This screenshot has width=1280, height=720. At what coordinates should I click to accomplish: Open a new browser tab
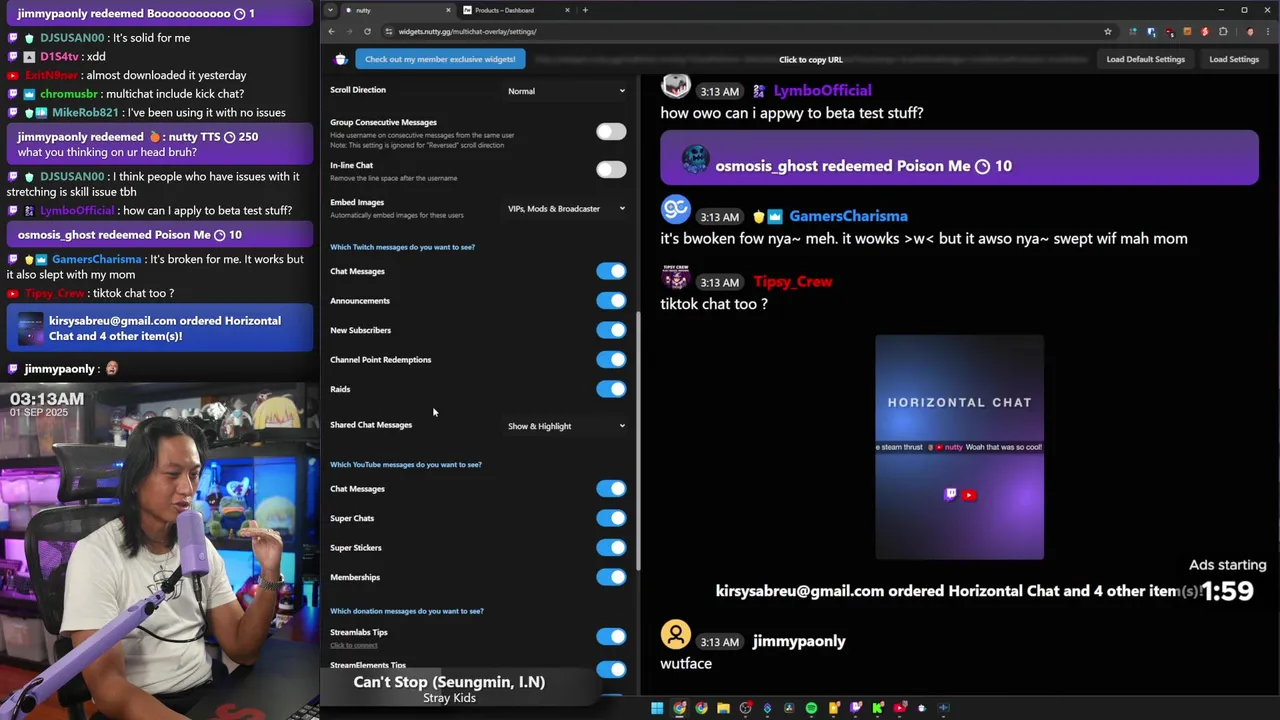[x=585, y=10]
